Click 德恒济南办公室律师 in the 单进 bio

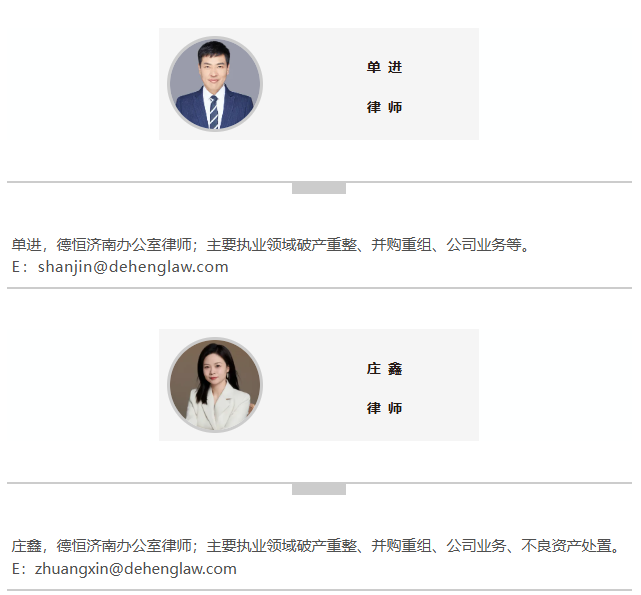coord(124,245)
